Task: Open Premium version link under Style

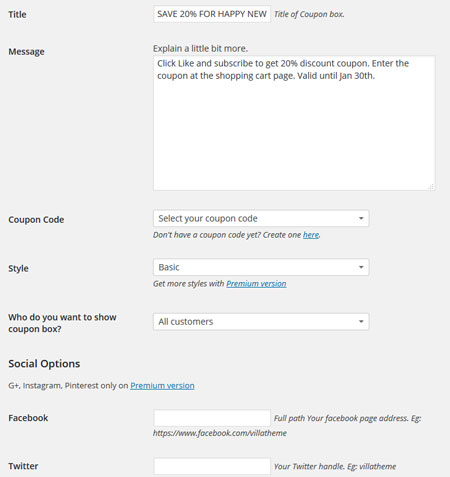Action: pos(256,284)
